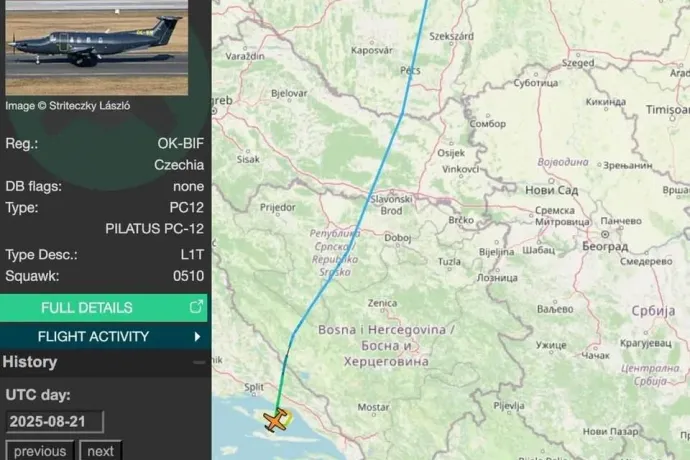Click the Szeged town marker on the map
Screen dimensions: 690x460
(x=578, y=55)
